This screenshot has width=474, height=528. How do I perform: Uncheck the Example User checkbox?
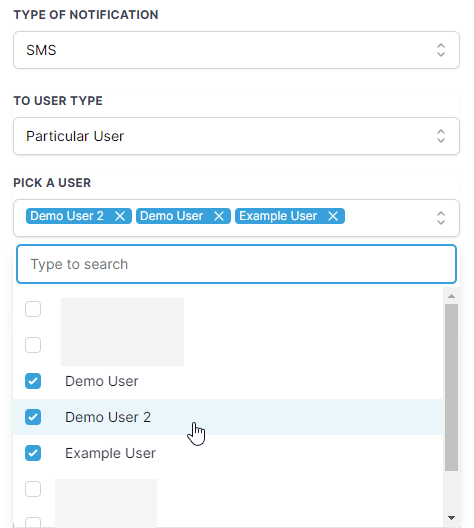click(x=33, y=453)
